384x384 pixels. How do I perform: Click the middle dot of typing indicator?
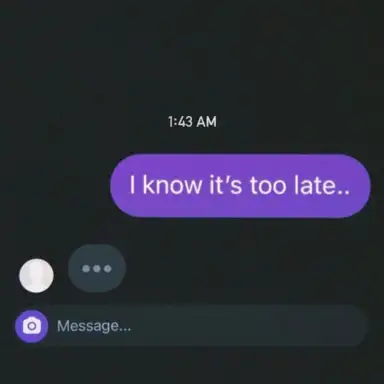tap(97, 269)
